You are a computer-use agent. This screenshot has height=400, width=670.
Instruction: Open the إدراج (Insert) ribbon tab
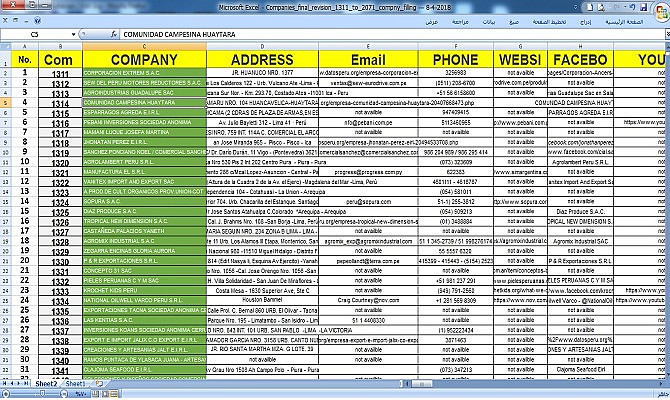585,21
